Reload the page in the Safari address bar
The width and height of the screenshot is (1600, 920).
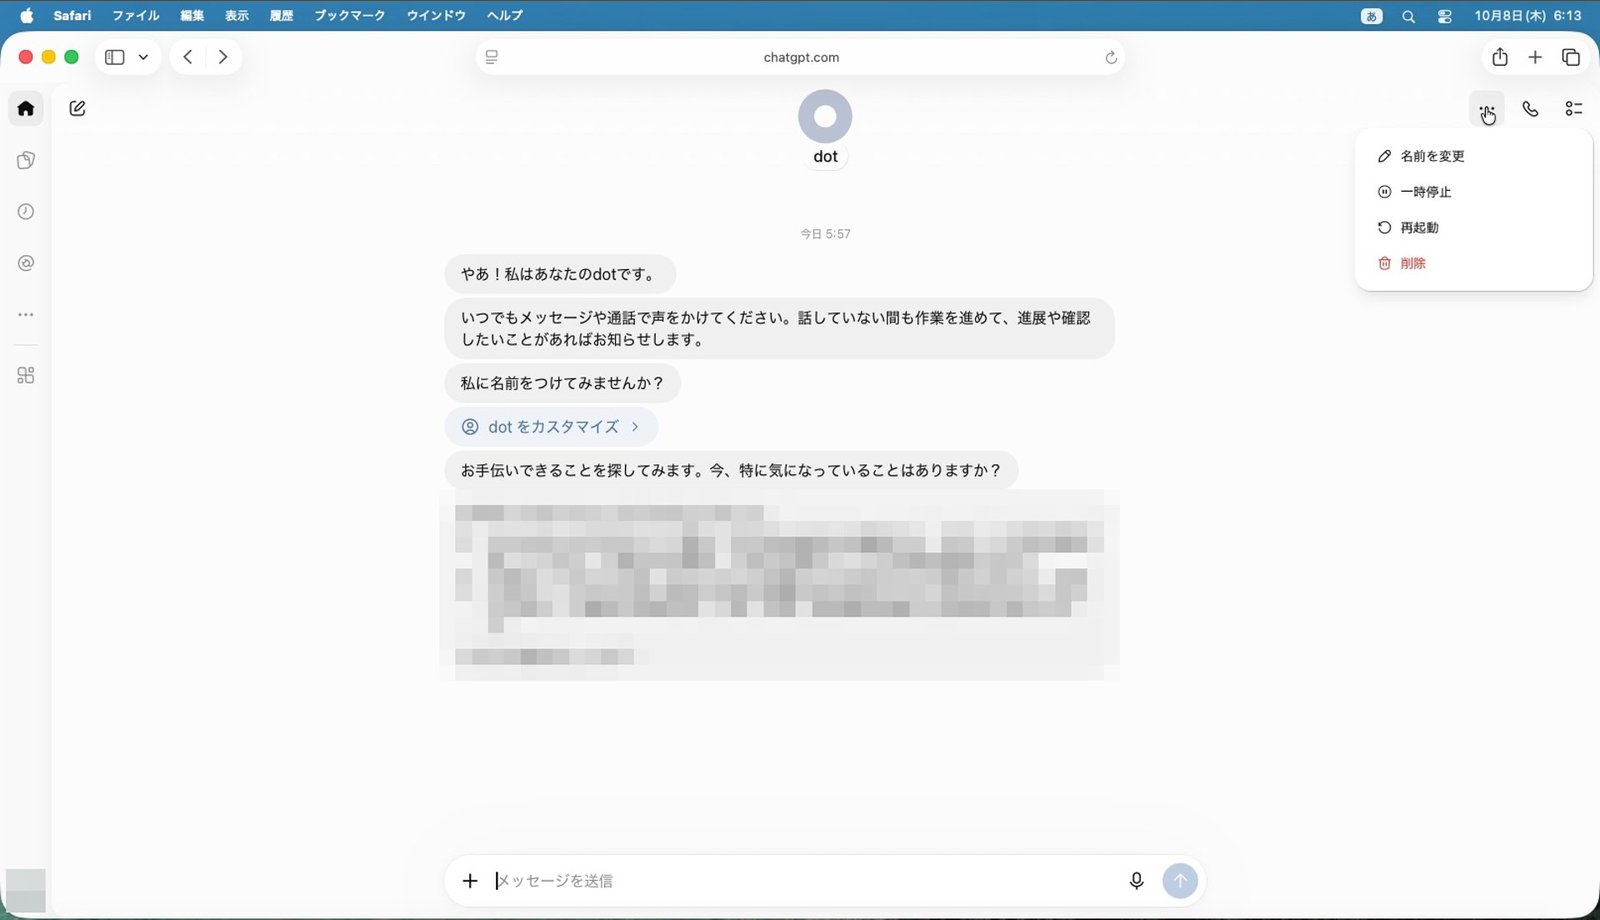(x=1110, y=57)
